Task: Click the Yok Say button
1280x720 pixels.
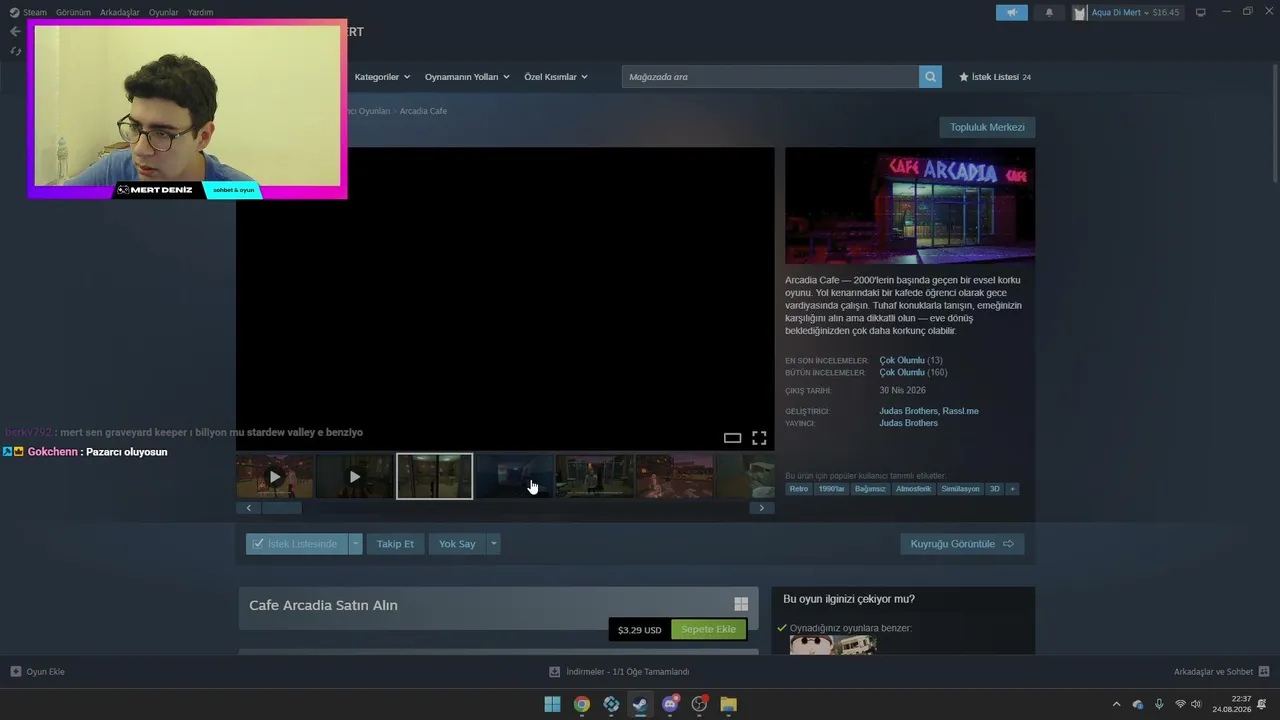Action: coord(457,544)
